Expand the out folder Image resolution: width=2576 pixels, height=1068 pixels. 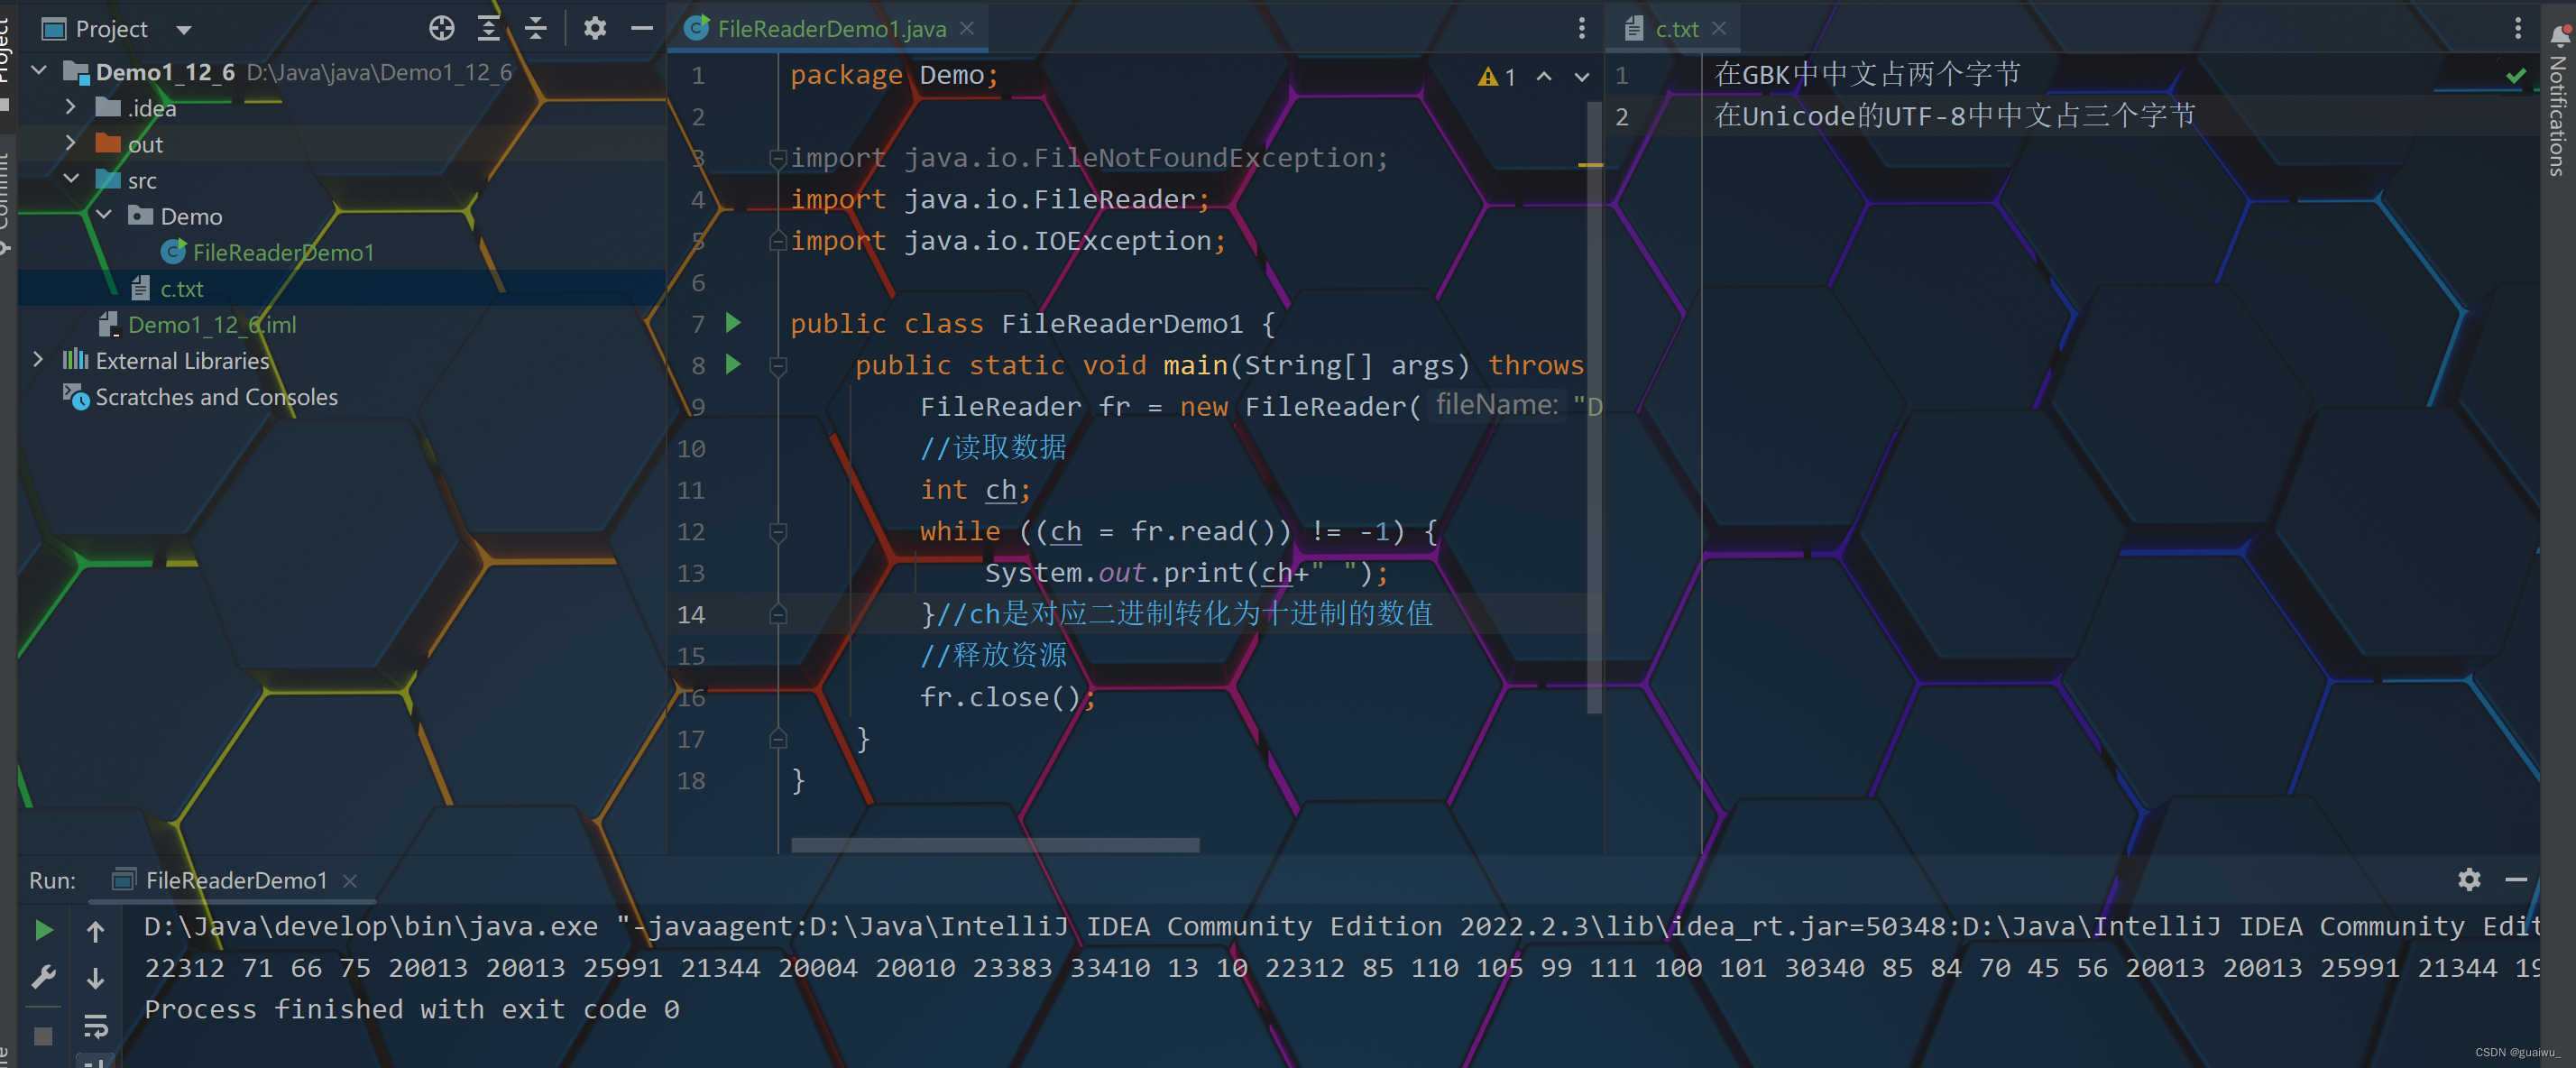point(70,143)
